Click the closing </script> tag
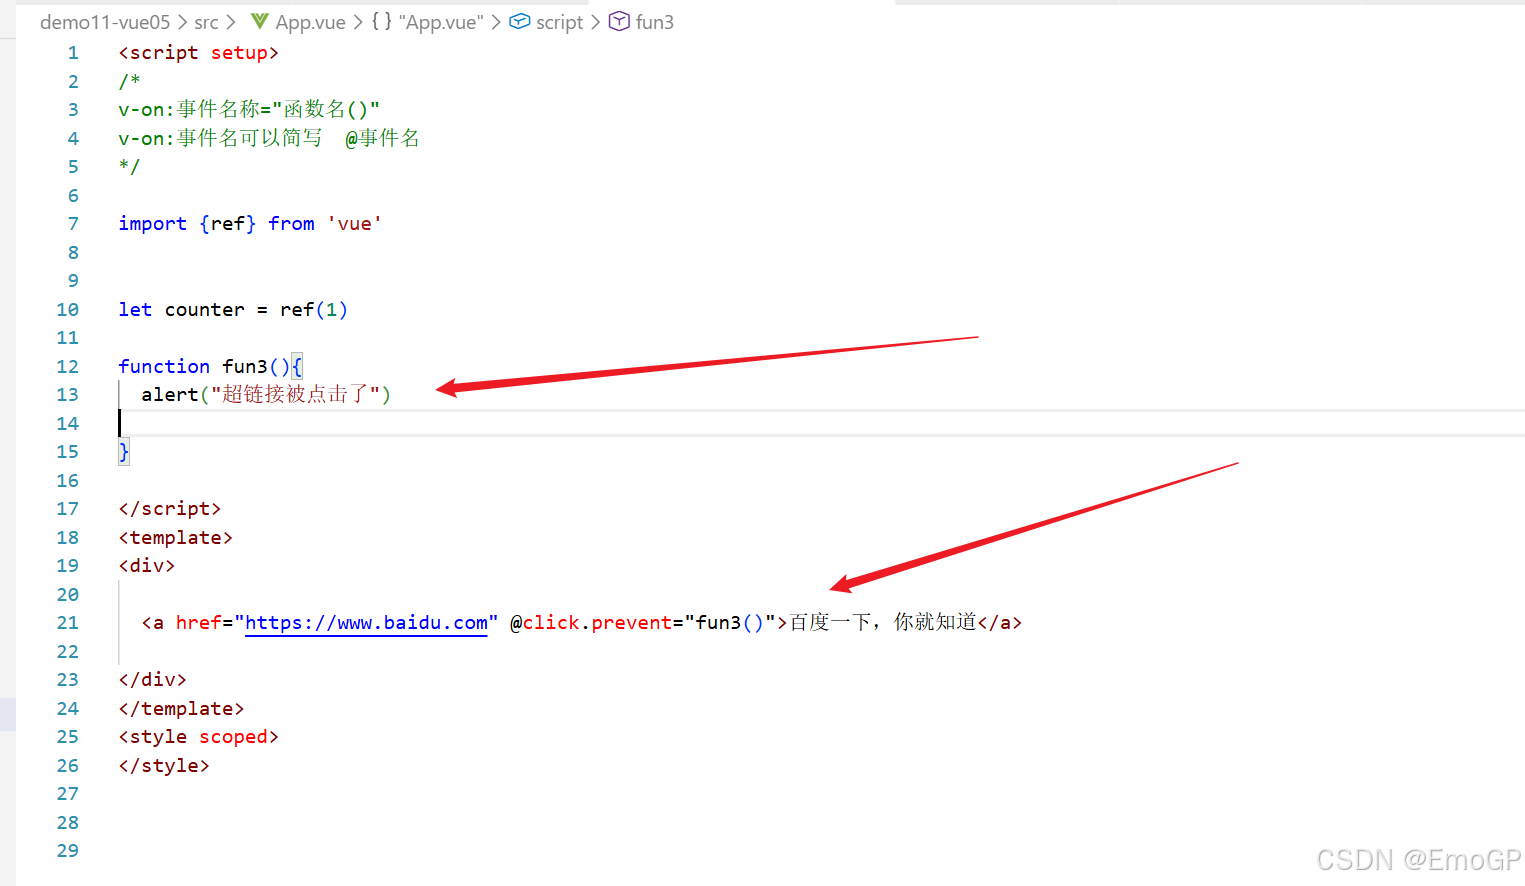 pyautogui.click(x=169, y=509)
